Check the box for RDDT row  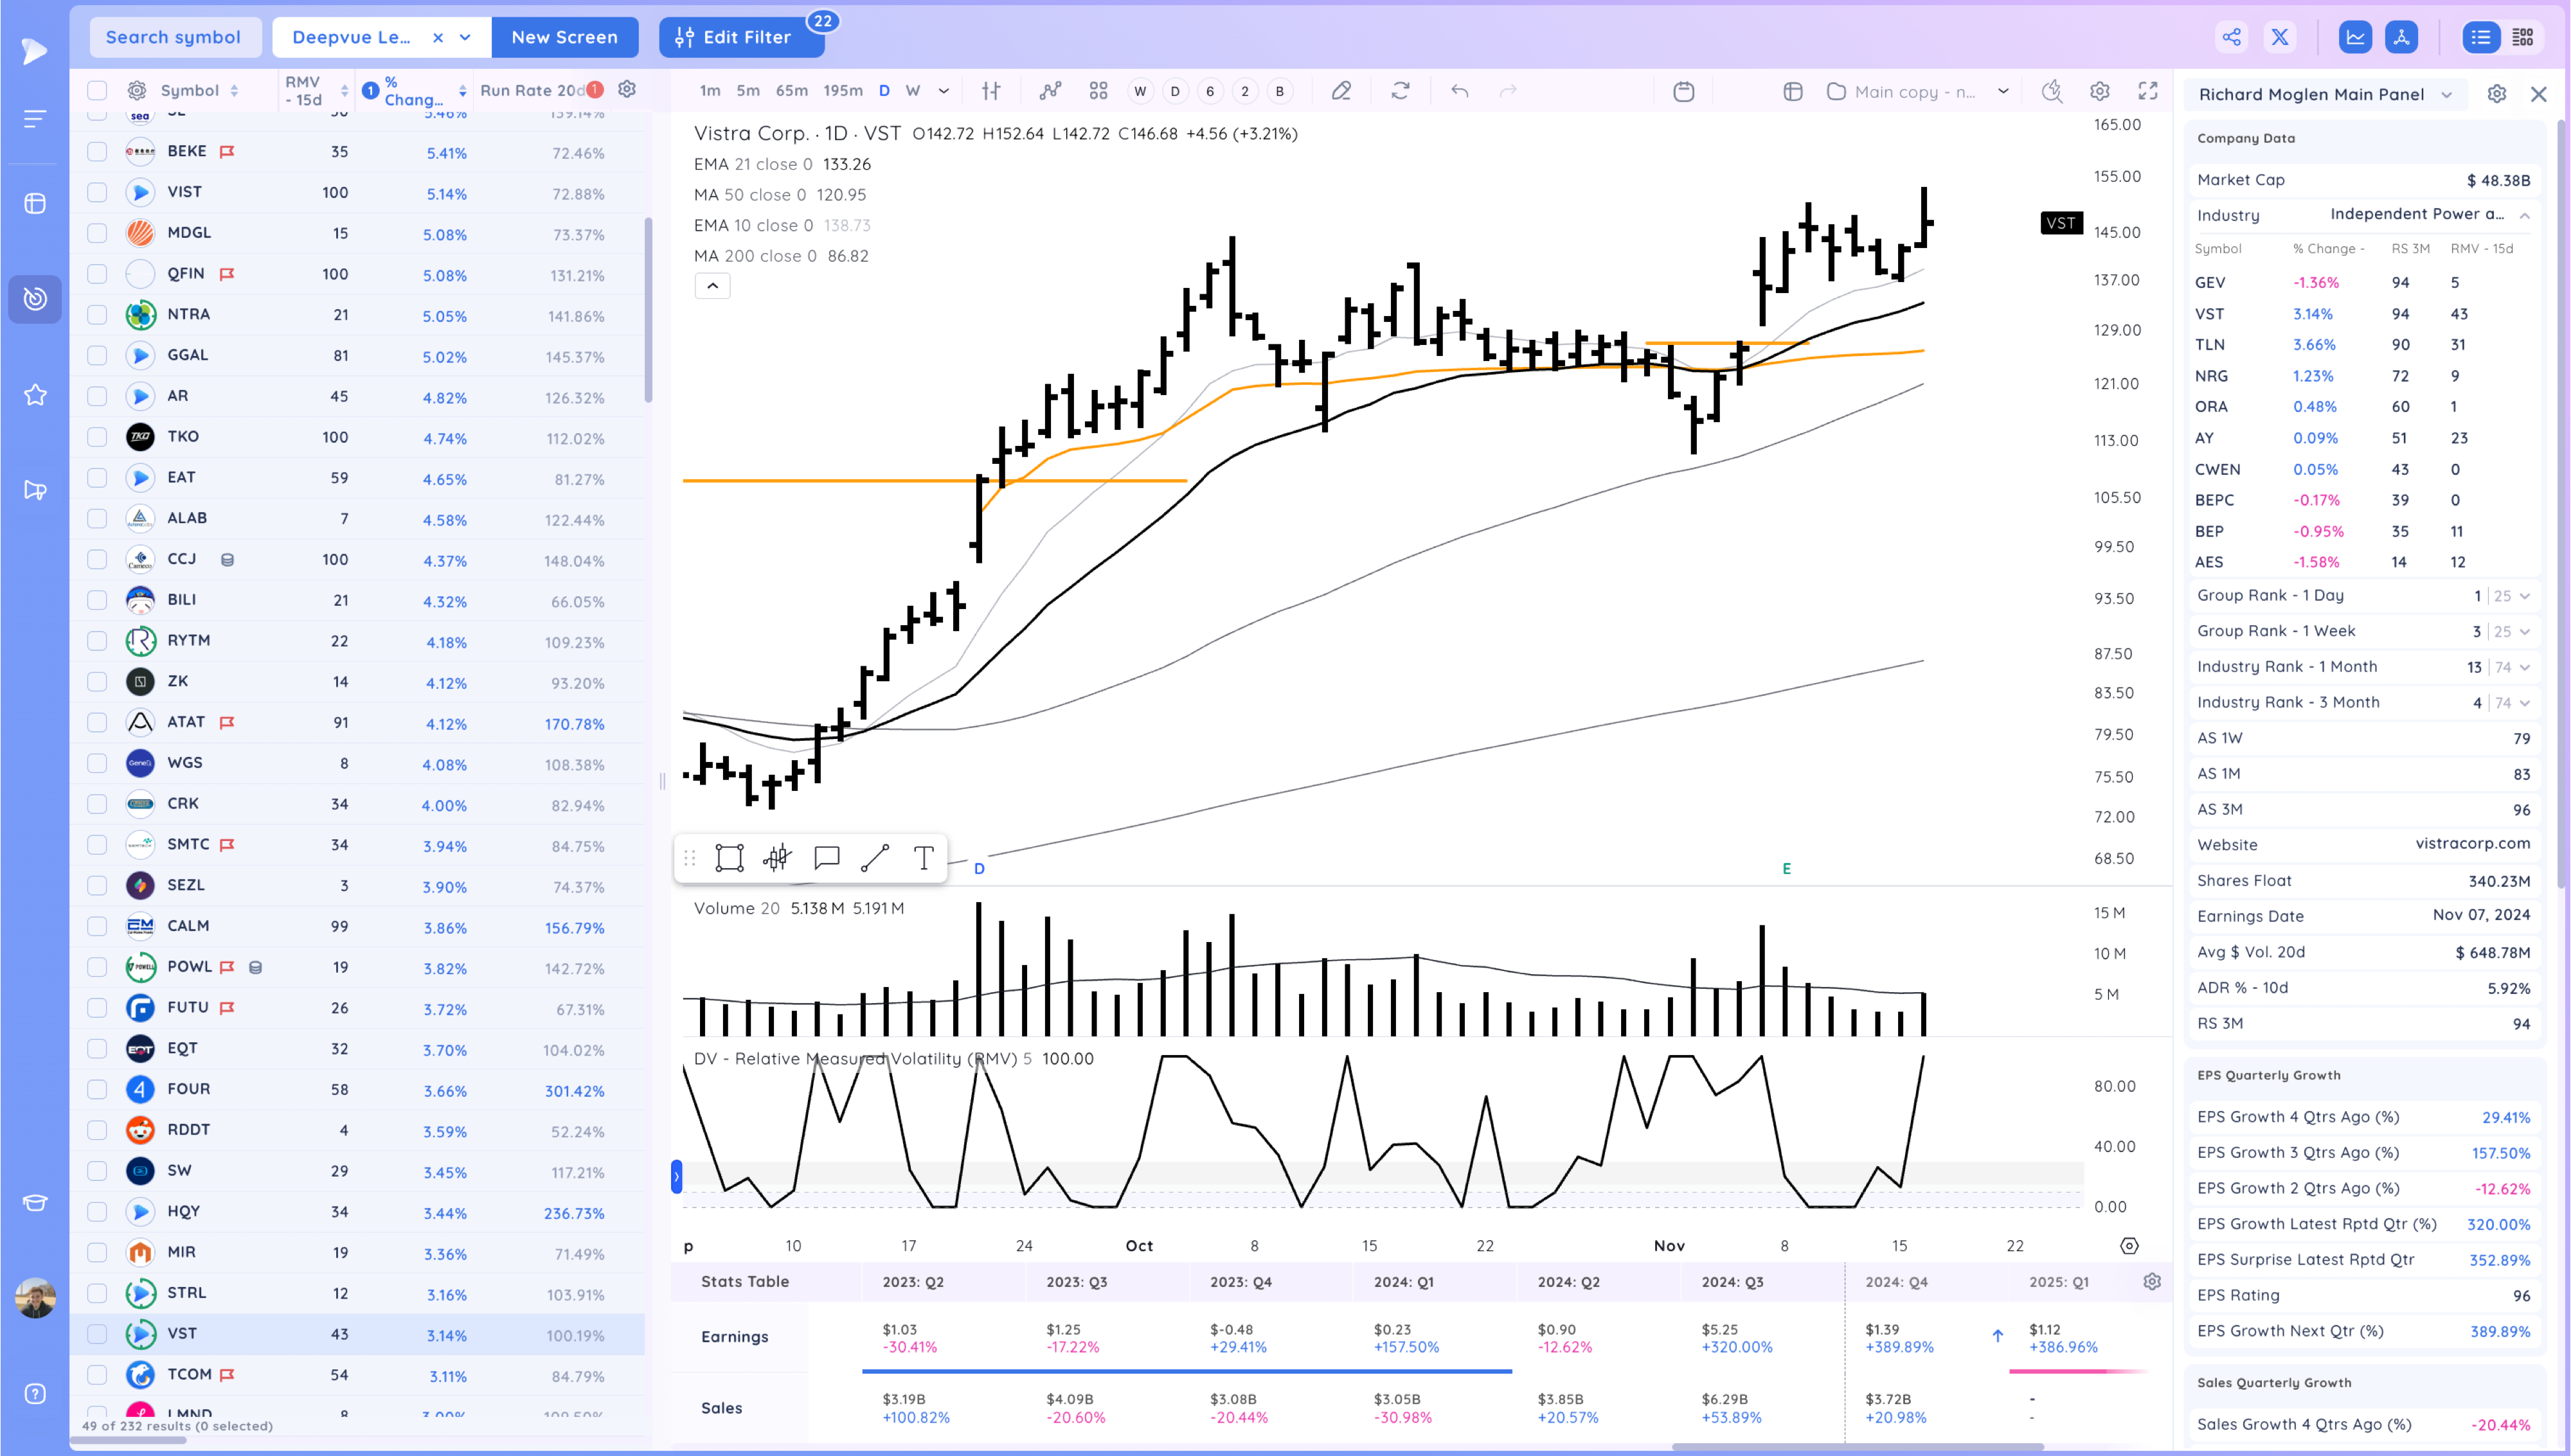(97, 1130)
